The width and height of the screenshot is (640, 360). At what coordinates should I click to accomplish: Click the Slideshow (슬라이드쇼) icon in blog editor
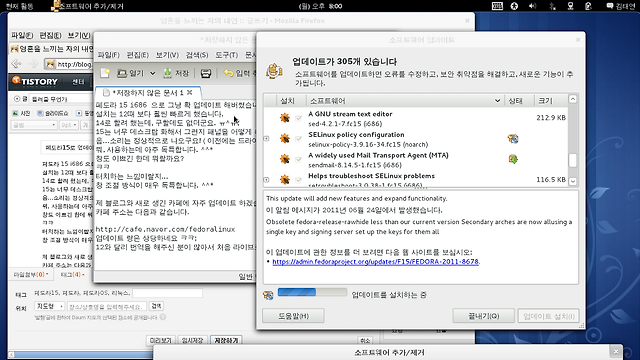pos(40,113)
